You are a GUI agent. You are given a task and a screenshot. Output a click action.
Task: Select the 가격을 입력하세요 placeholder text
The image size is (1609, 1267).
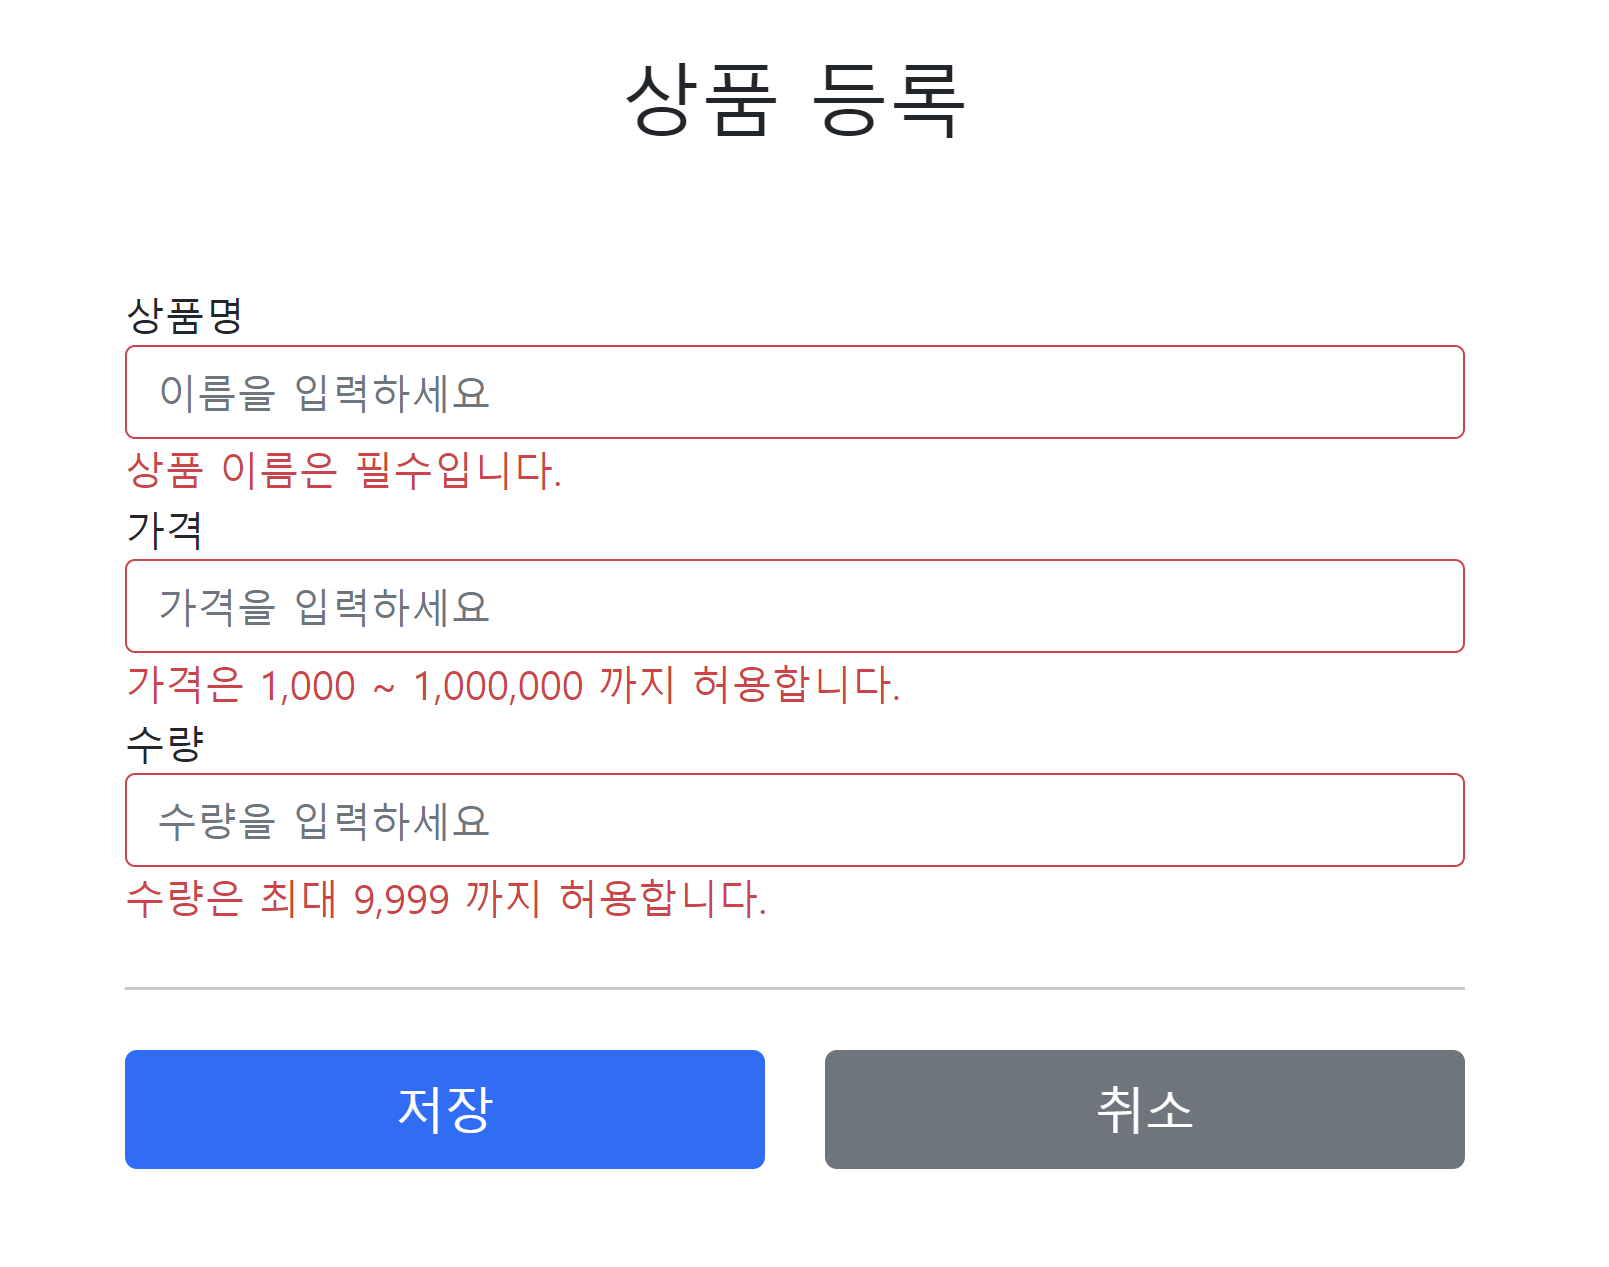(x=322, y=607)
